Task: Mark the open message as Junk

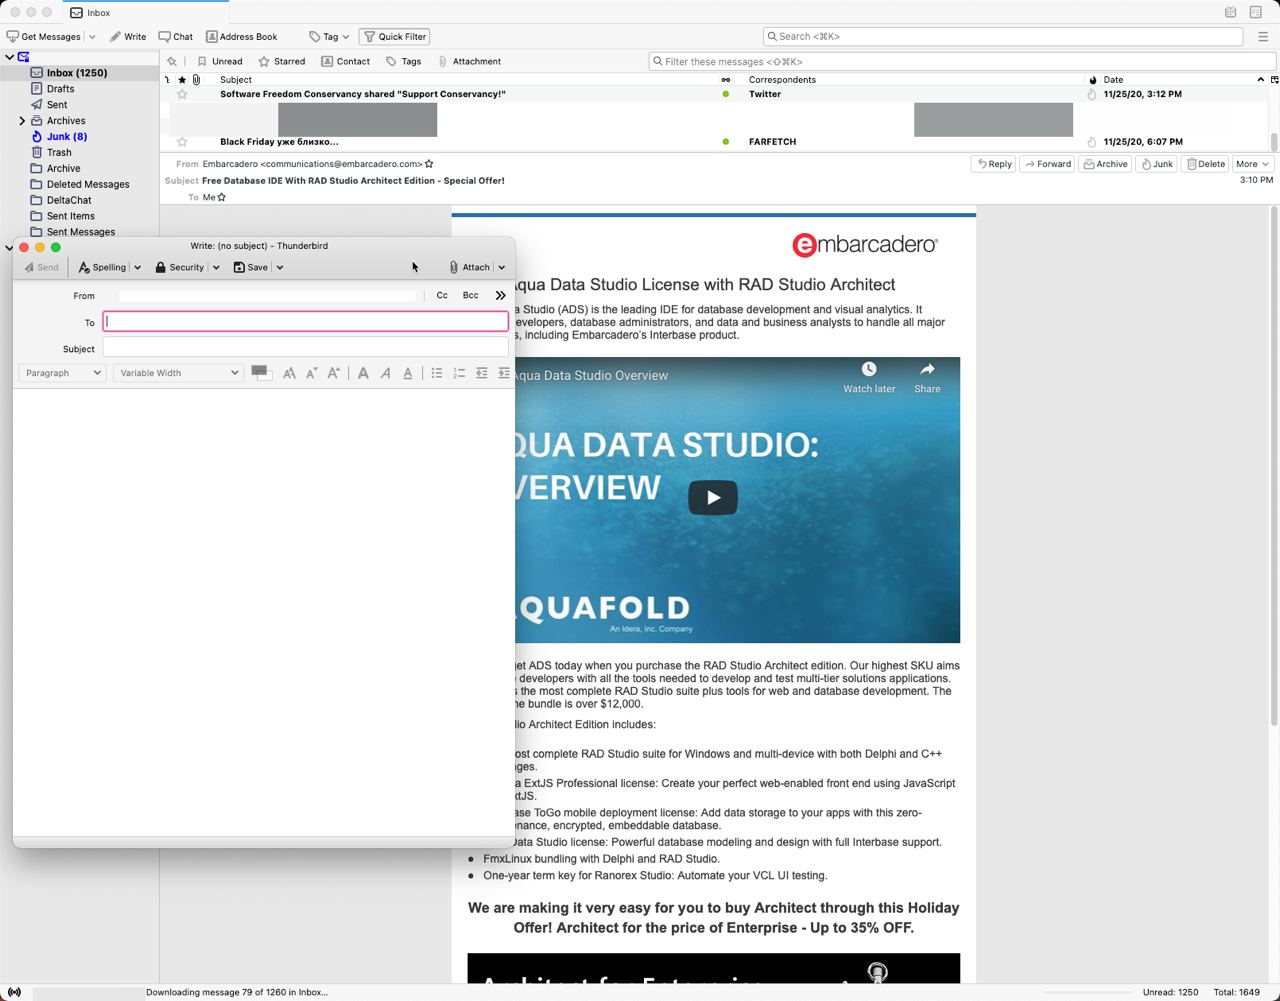Action: click(1156, 164)
